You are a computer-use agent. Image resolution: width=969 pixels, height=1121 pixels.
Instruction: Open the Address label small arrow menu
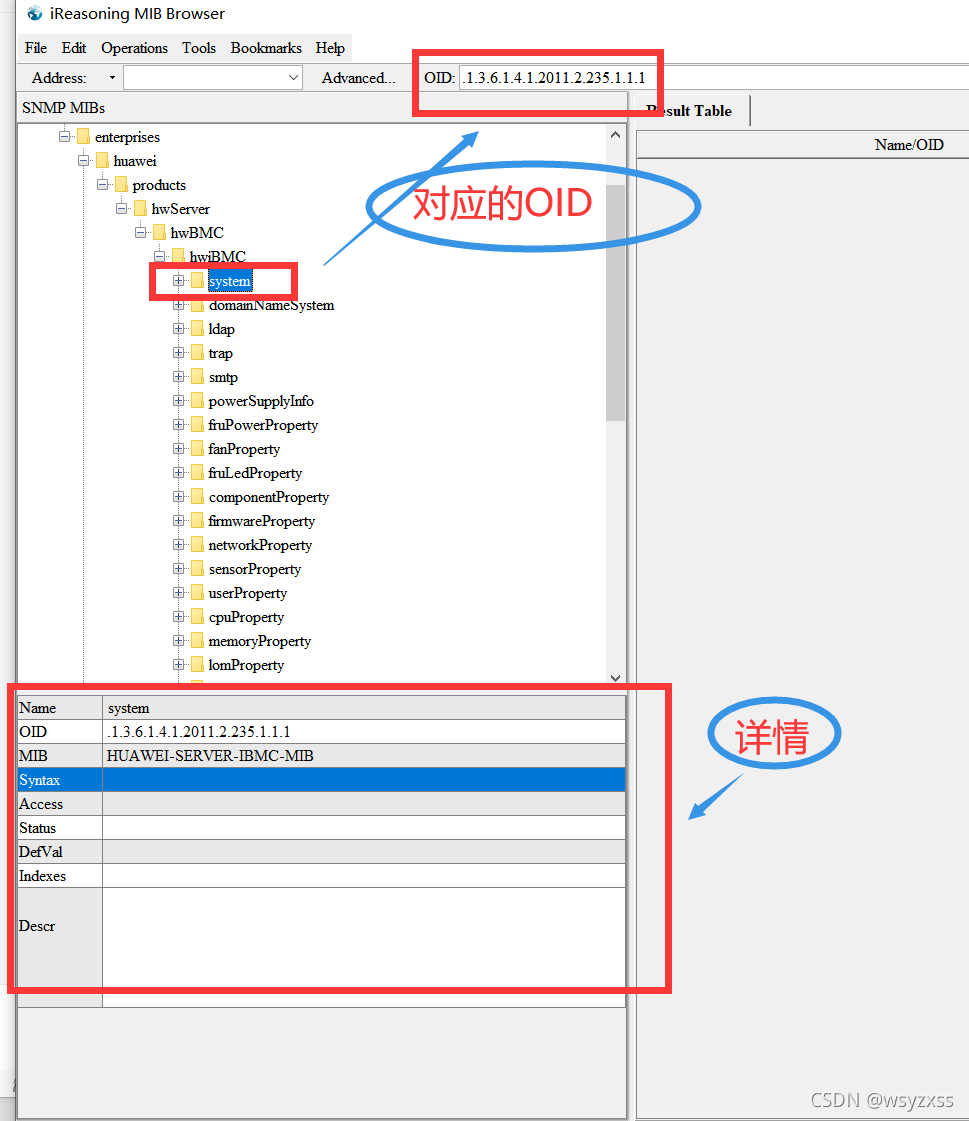(x=112, y=77)
